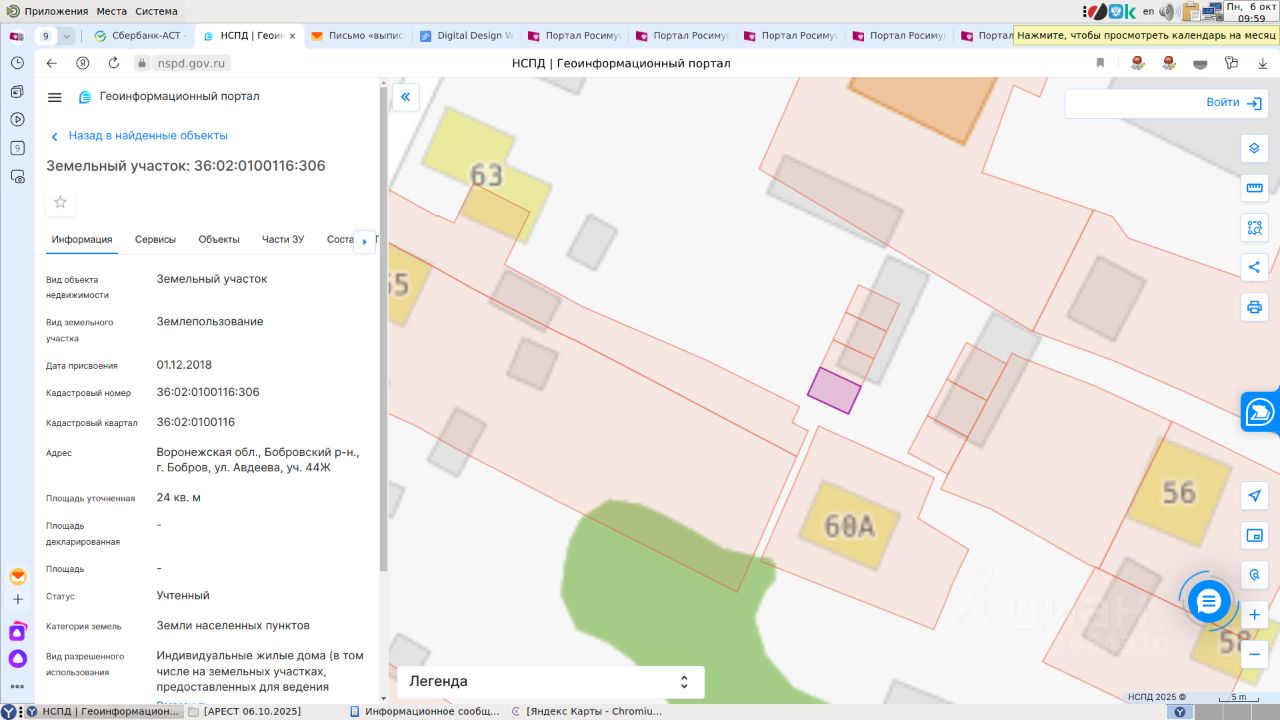Open the blue side widget tab on right edge

coord(1261,412)
